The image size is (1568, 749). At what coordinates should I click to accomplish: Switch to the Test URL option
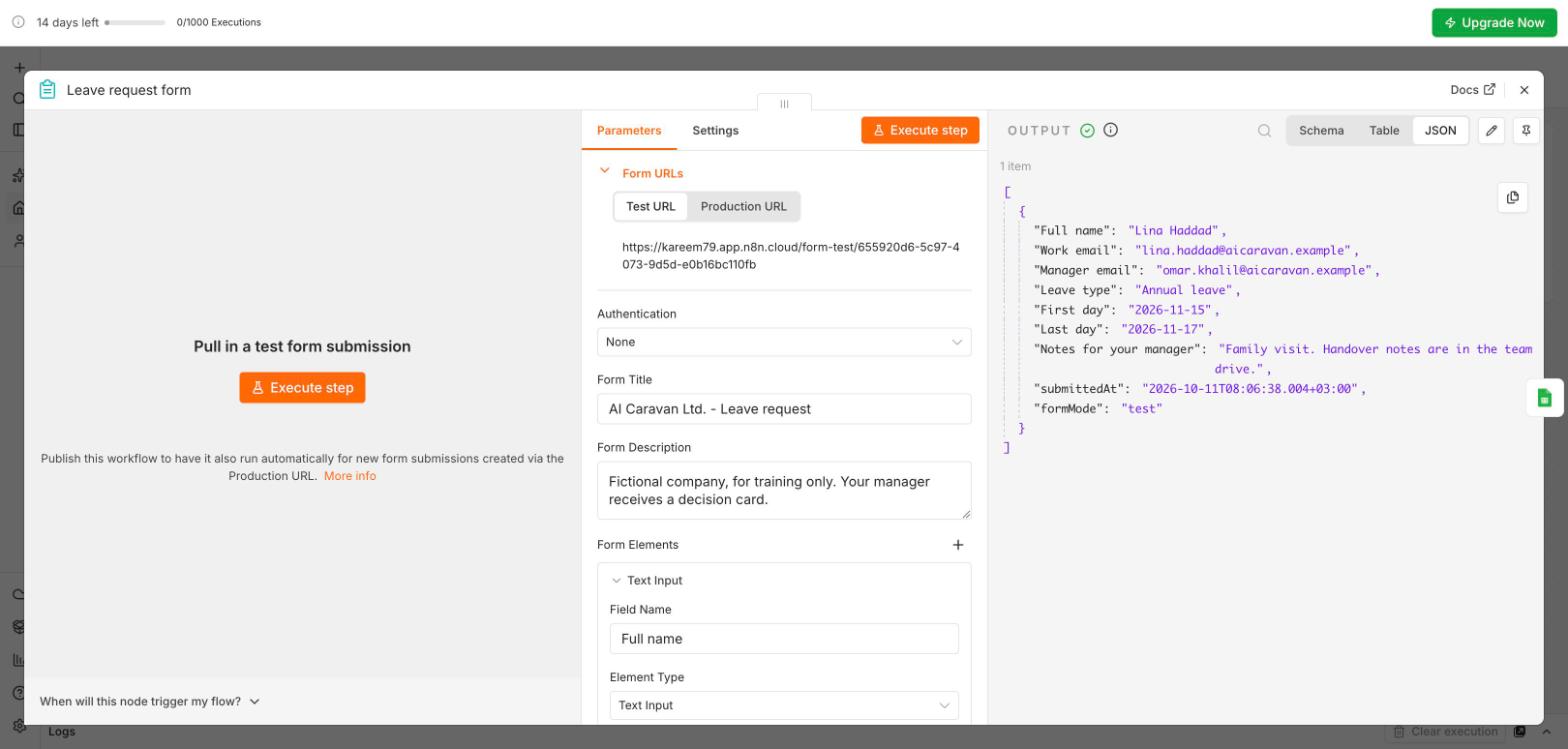coord(651,207)
